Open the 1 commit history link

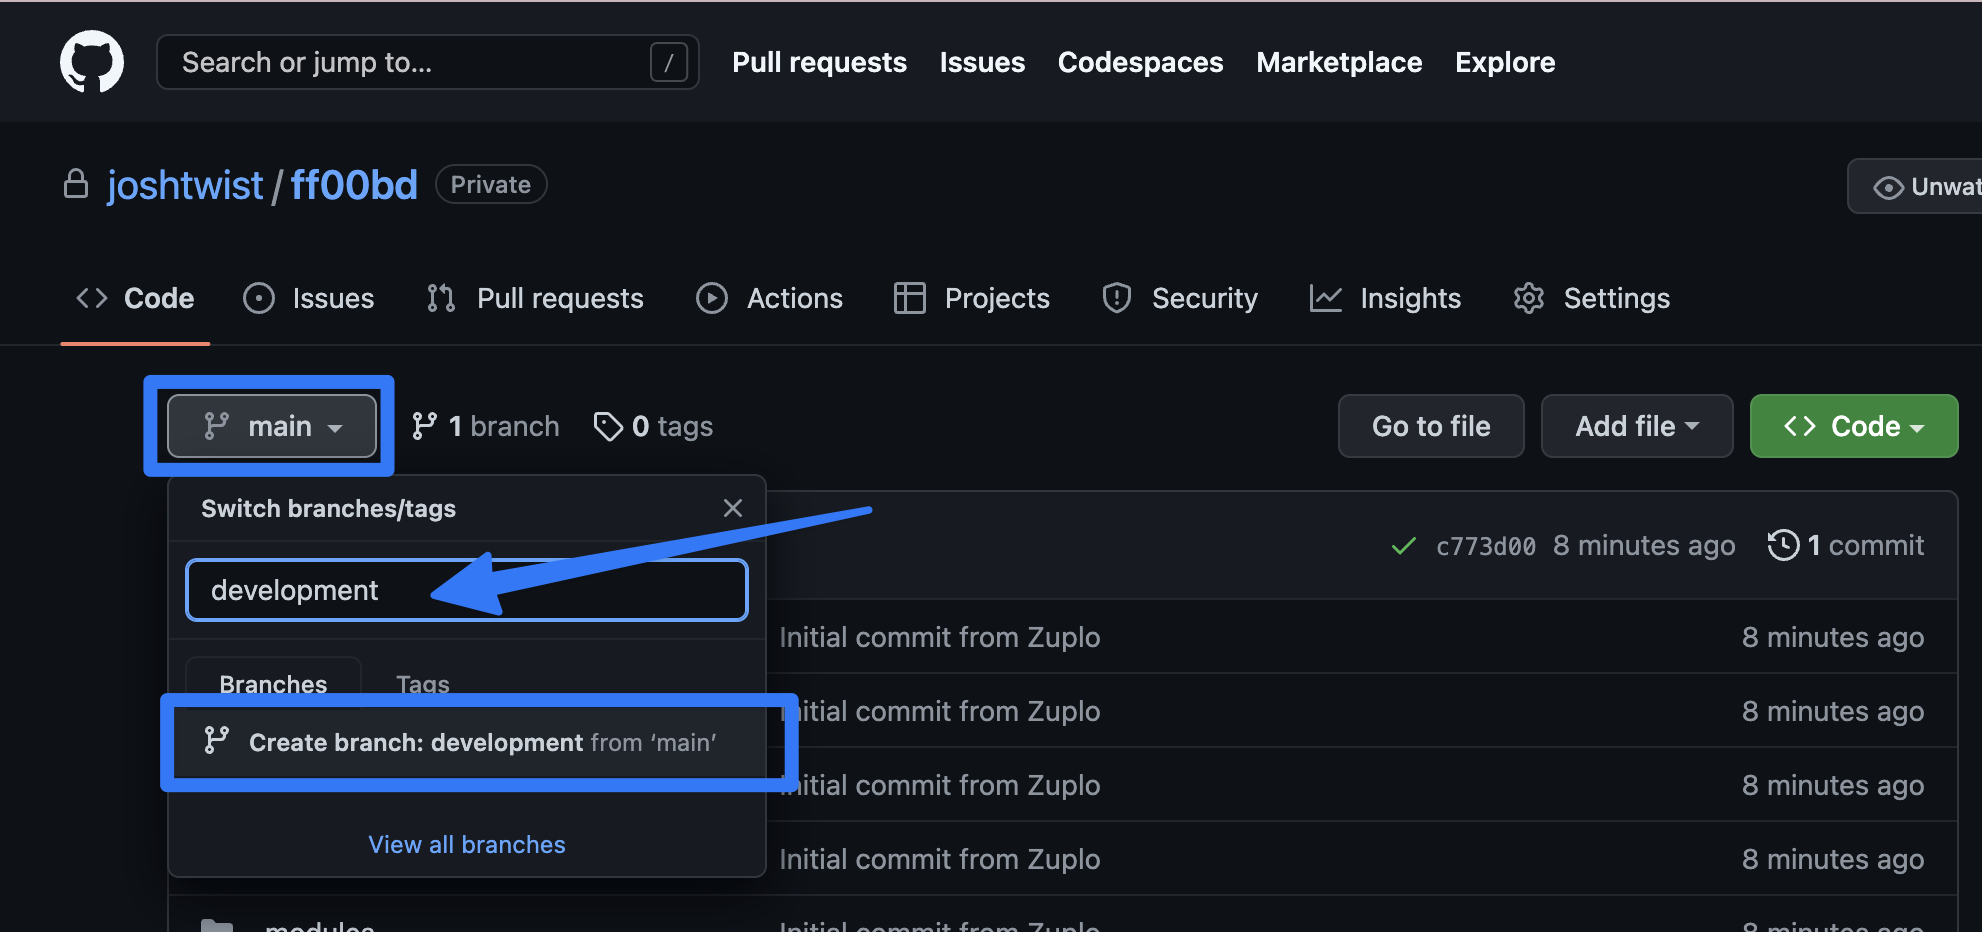pyautogui.click(x=1846, y=545)
